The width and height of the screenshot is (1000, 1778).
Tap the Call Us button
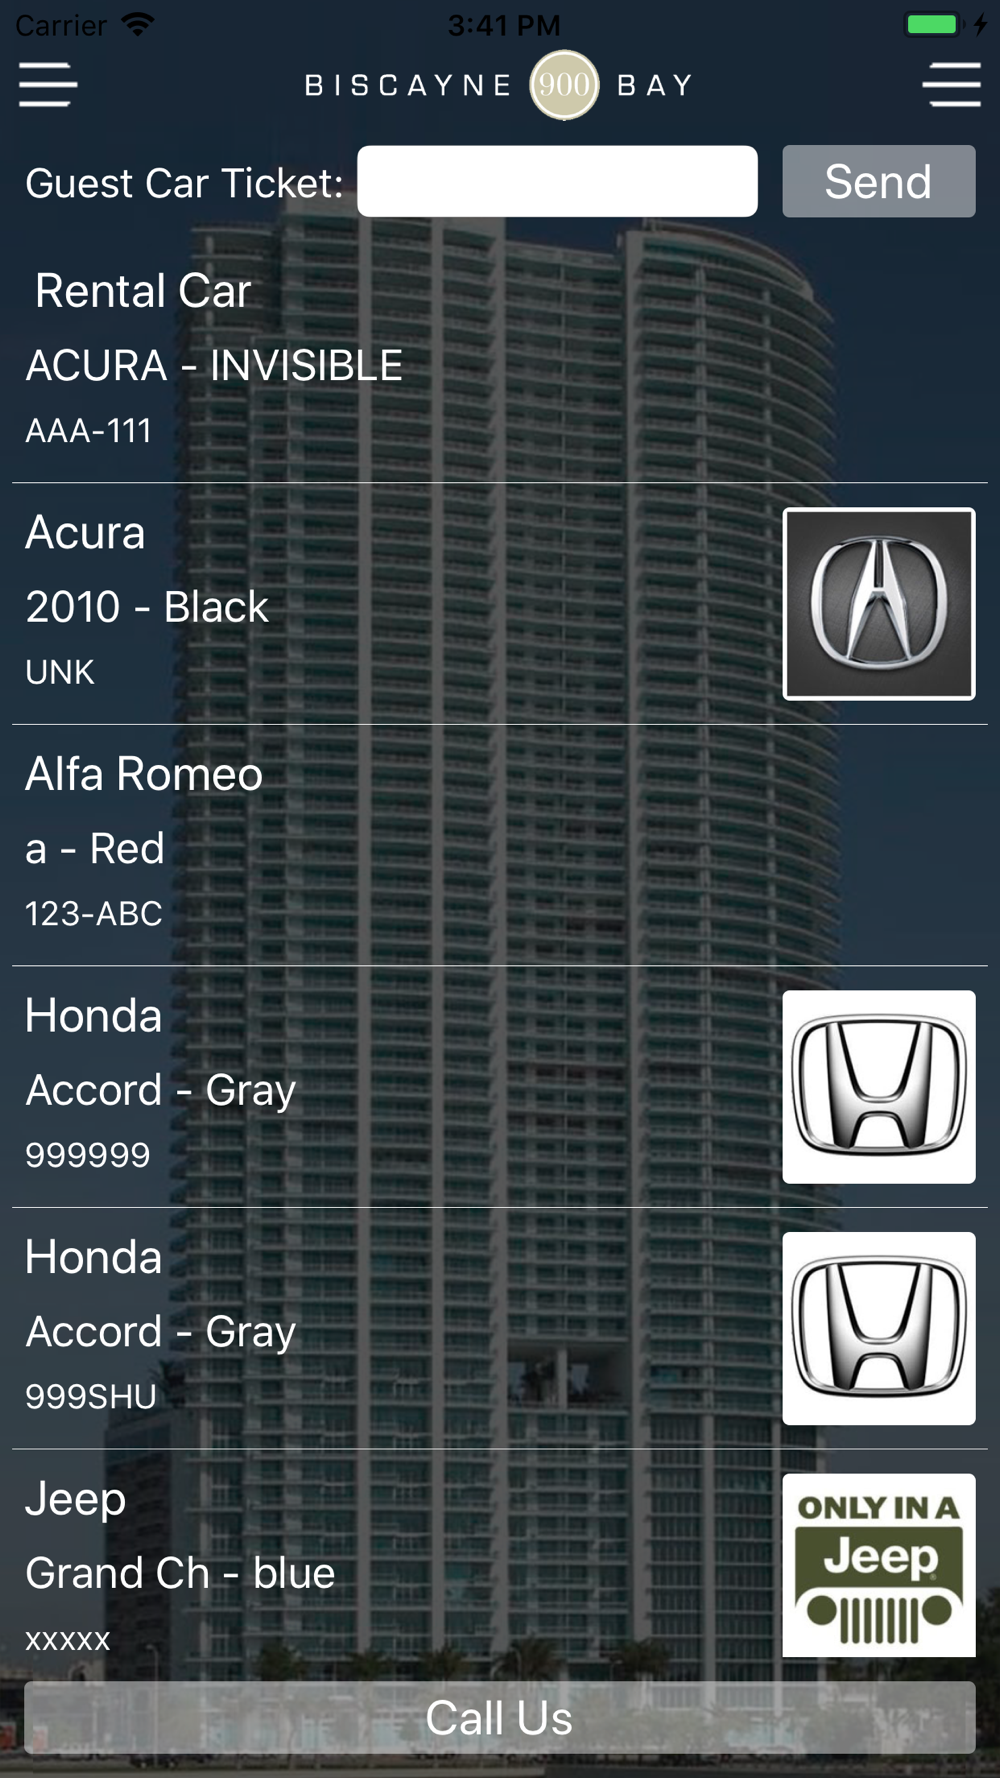tap(500, 1718)
